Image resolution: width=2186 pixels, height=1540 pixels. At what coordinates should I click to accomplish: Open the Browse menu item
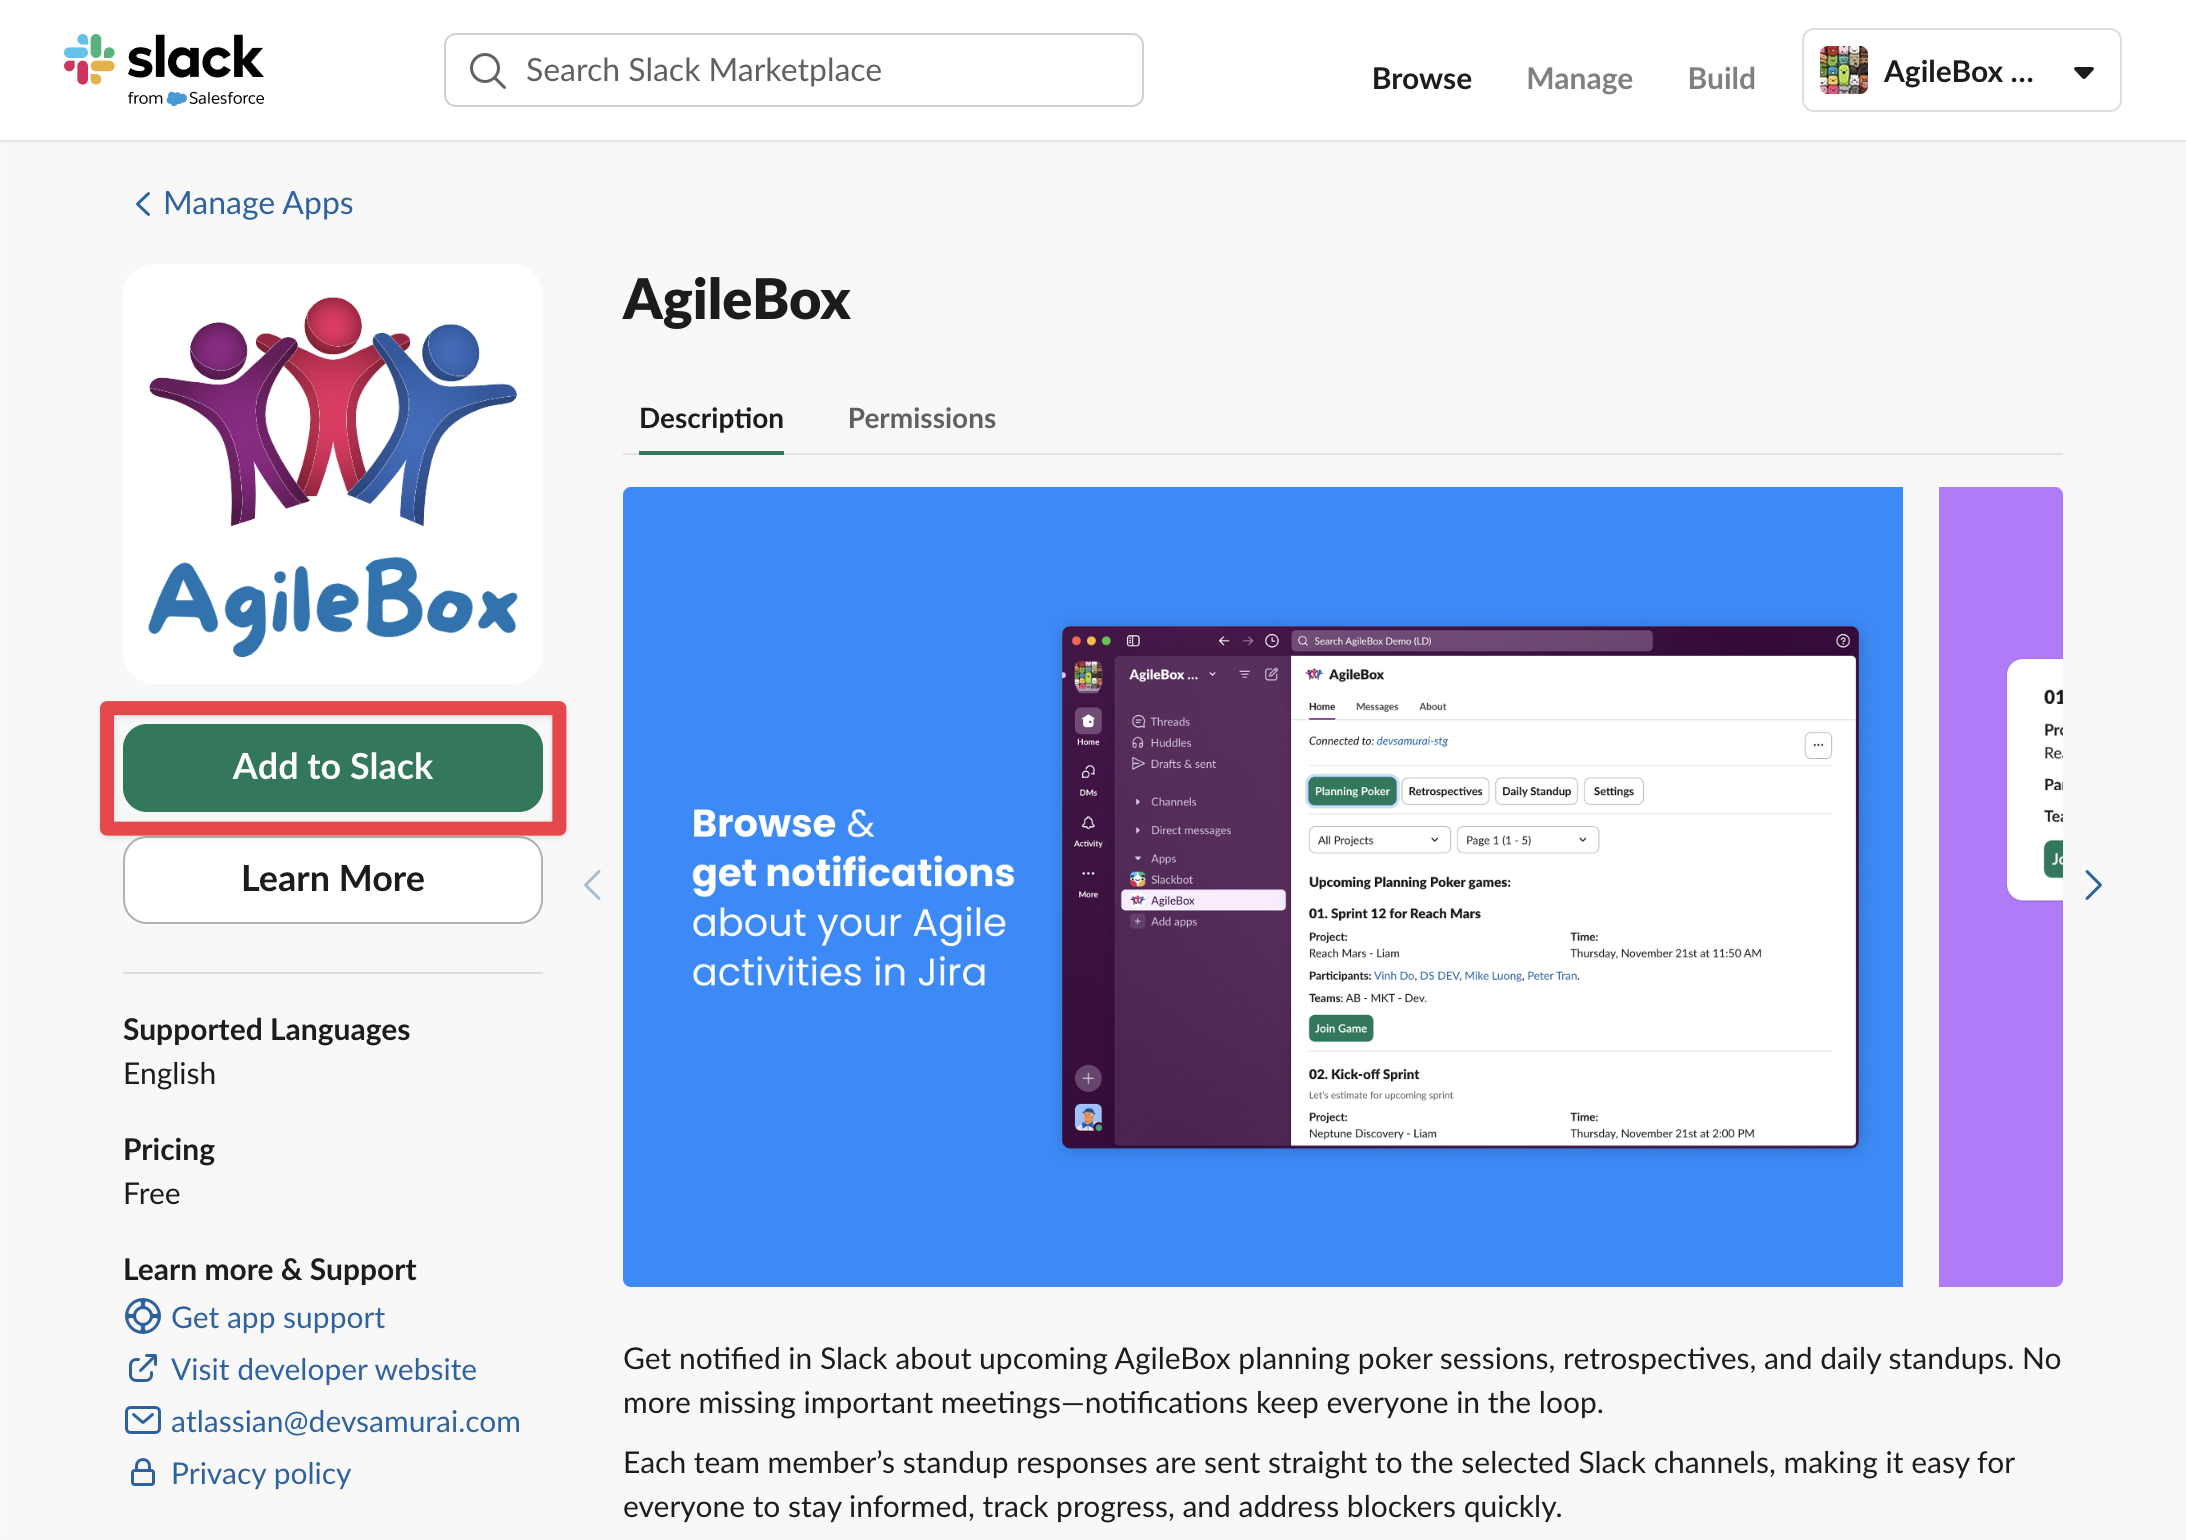point(1421,78)
